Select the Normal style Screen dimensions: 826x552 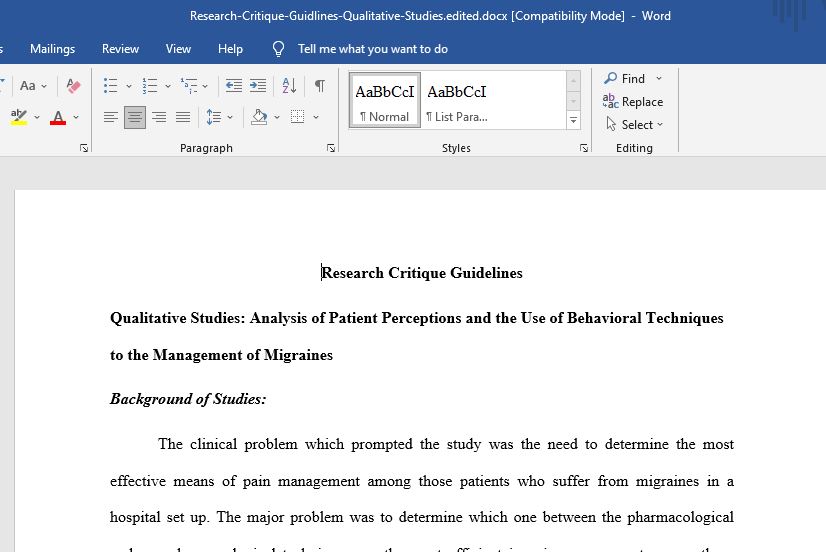[385, 100]
